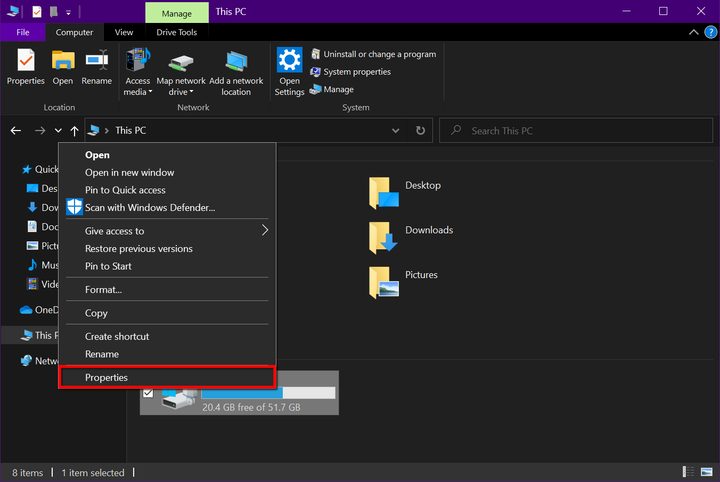The width and height of the screenshot is (720, 482).
Task: Select Downloads in the navigation pane
Action: tap(42, 207)
